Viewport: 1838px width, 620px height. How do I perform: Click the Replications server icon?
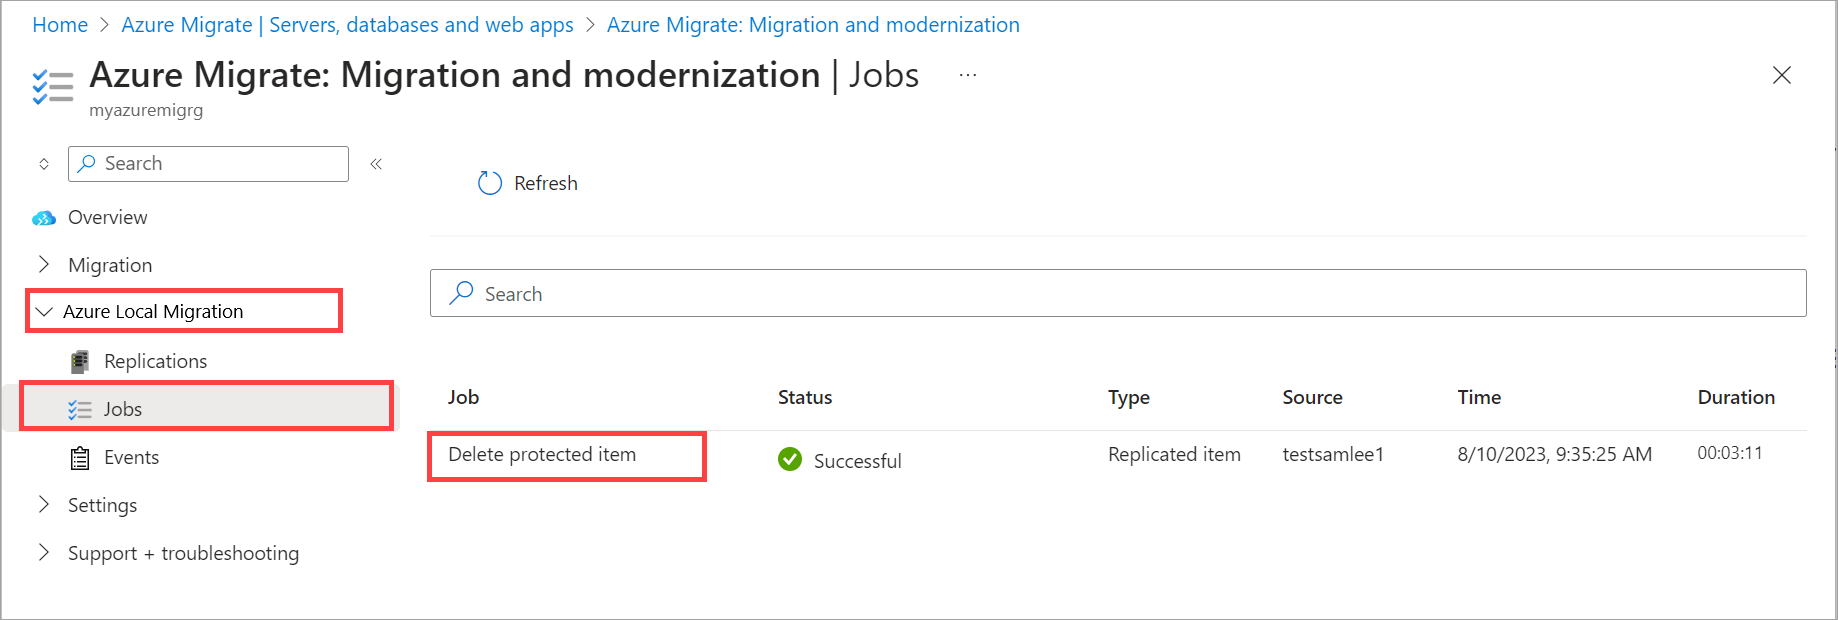(x=80, y=361)
